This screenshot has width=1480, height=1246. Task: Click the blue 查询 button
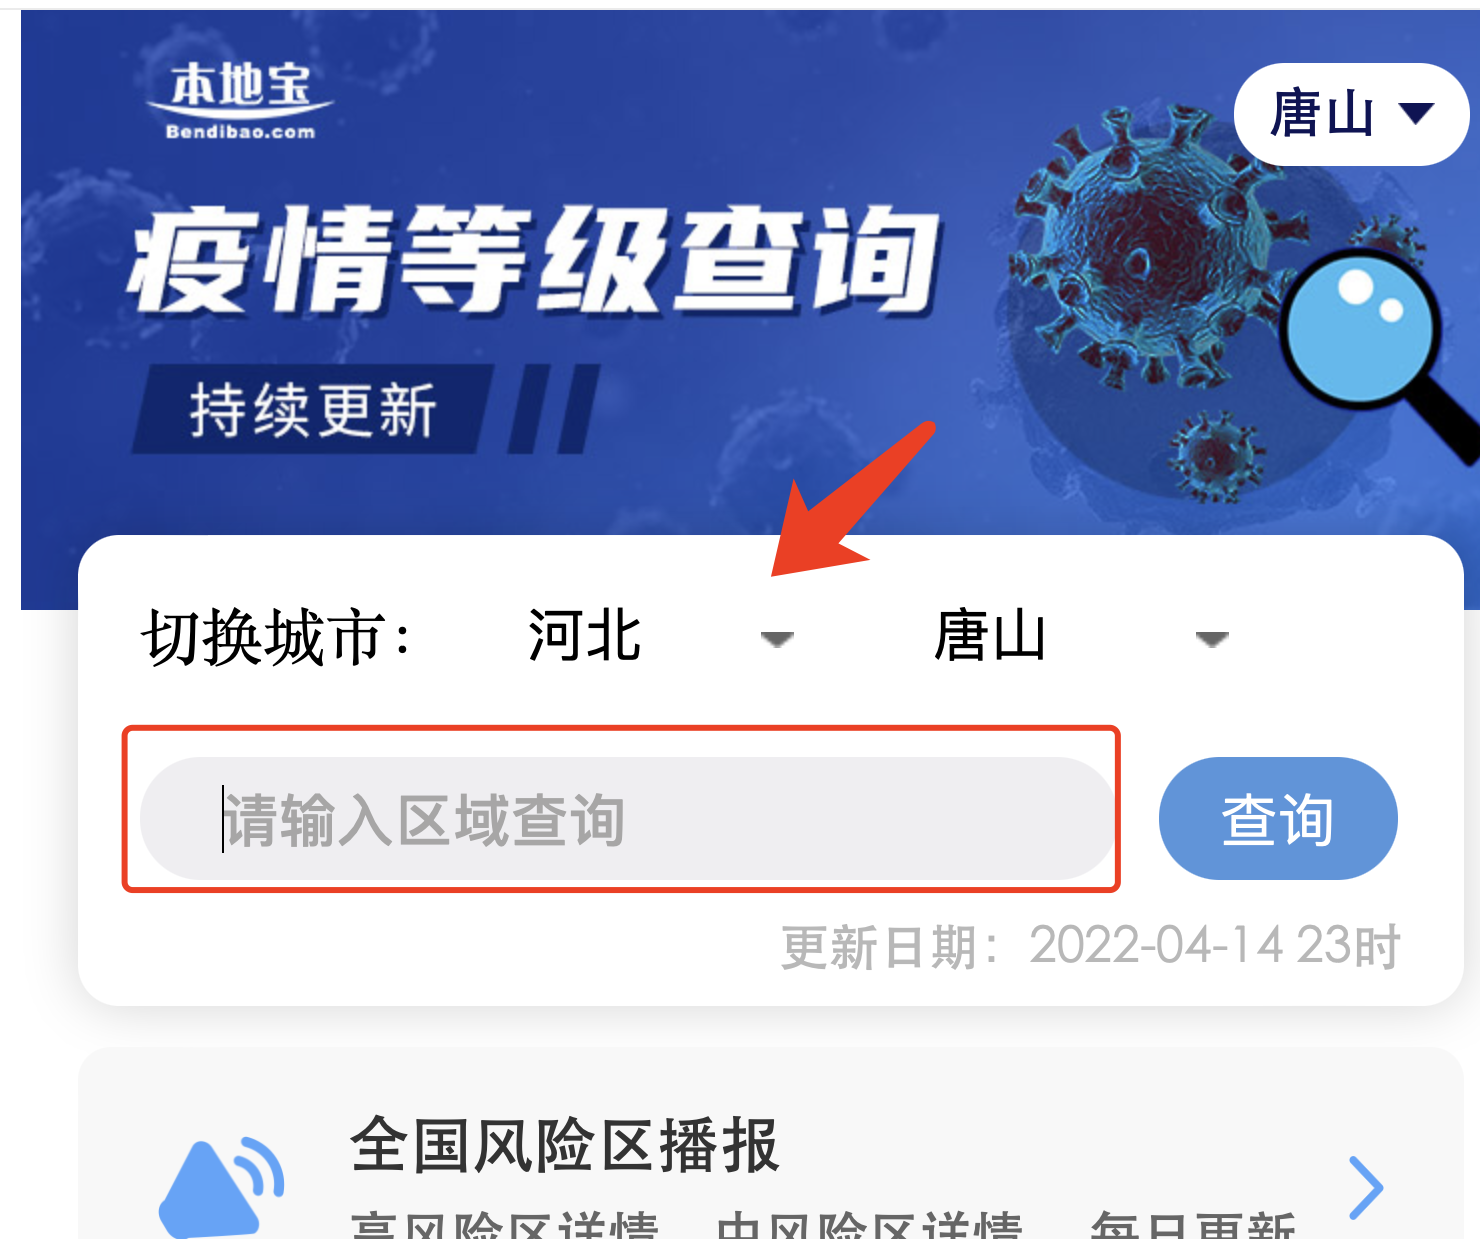pyautogui.click(x=1278, y=819)
